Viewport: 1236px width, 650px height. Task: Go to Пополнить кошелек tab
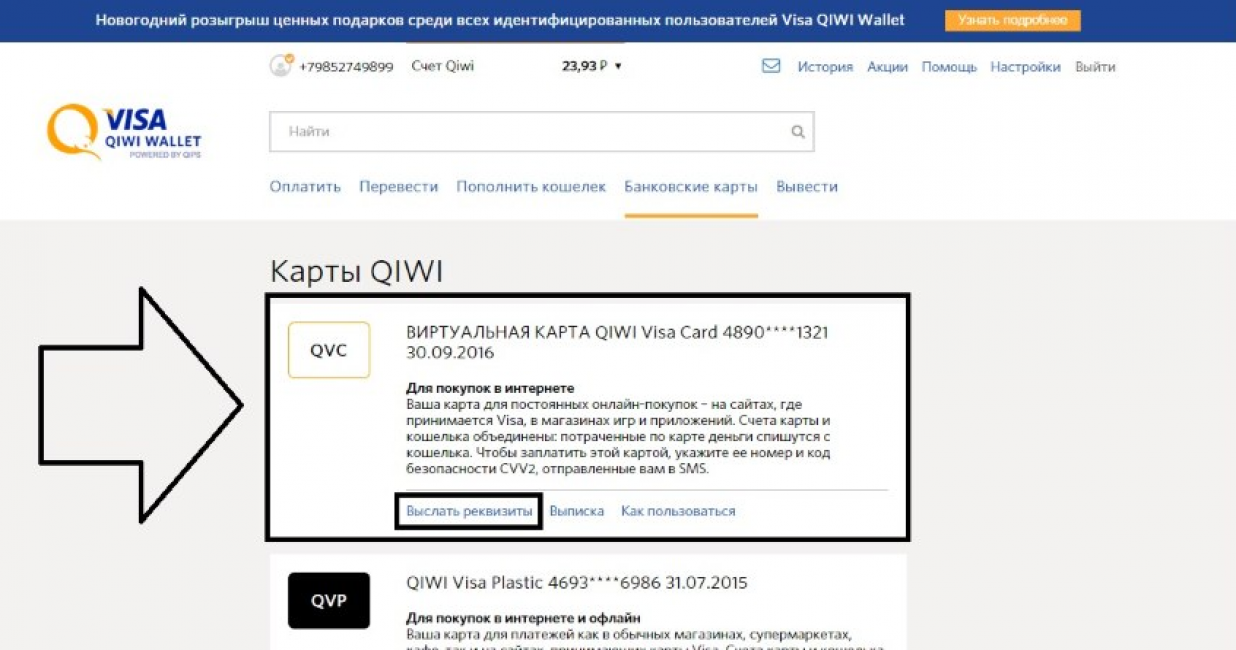point(531,187)
